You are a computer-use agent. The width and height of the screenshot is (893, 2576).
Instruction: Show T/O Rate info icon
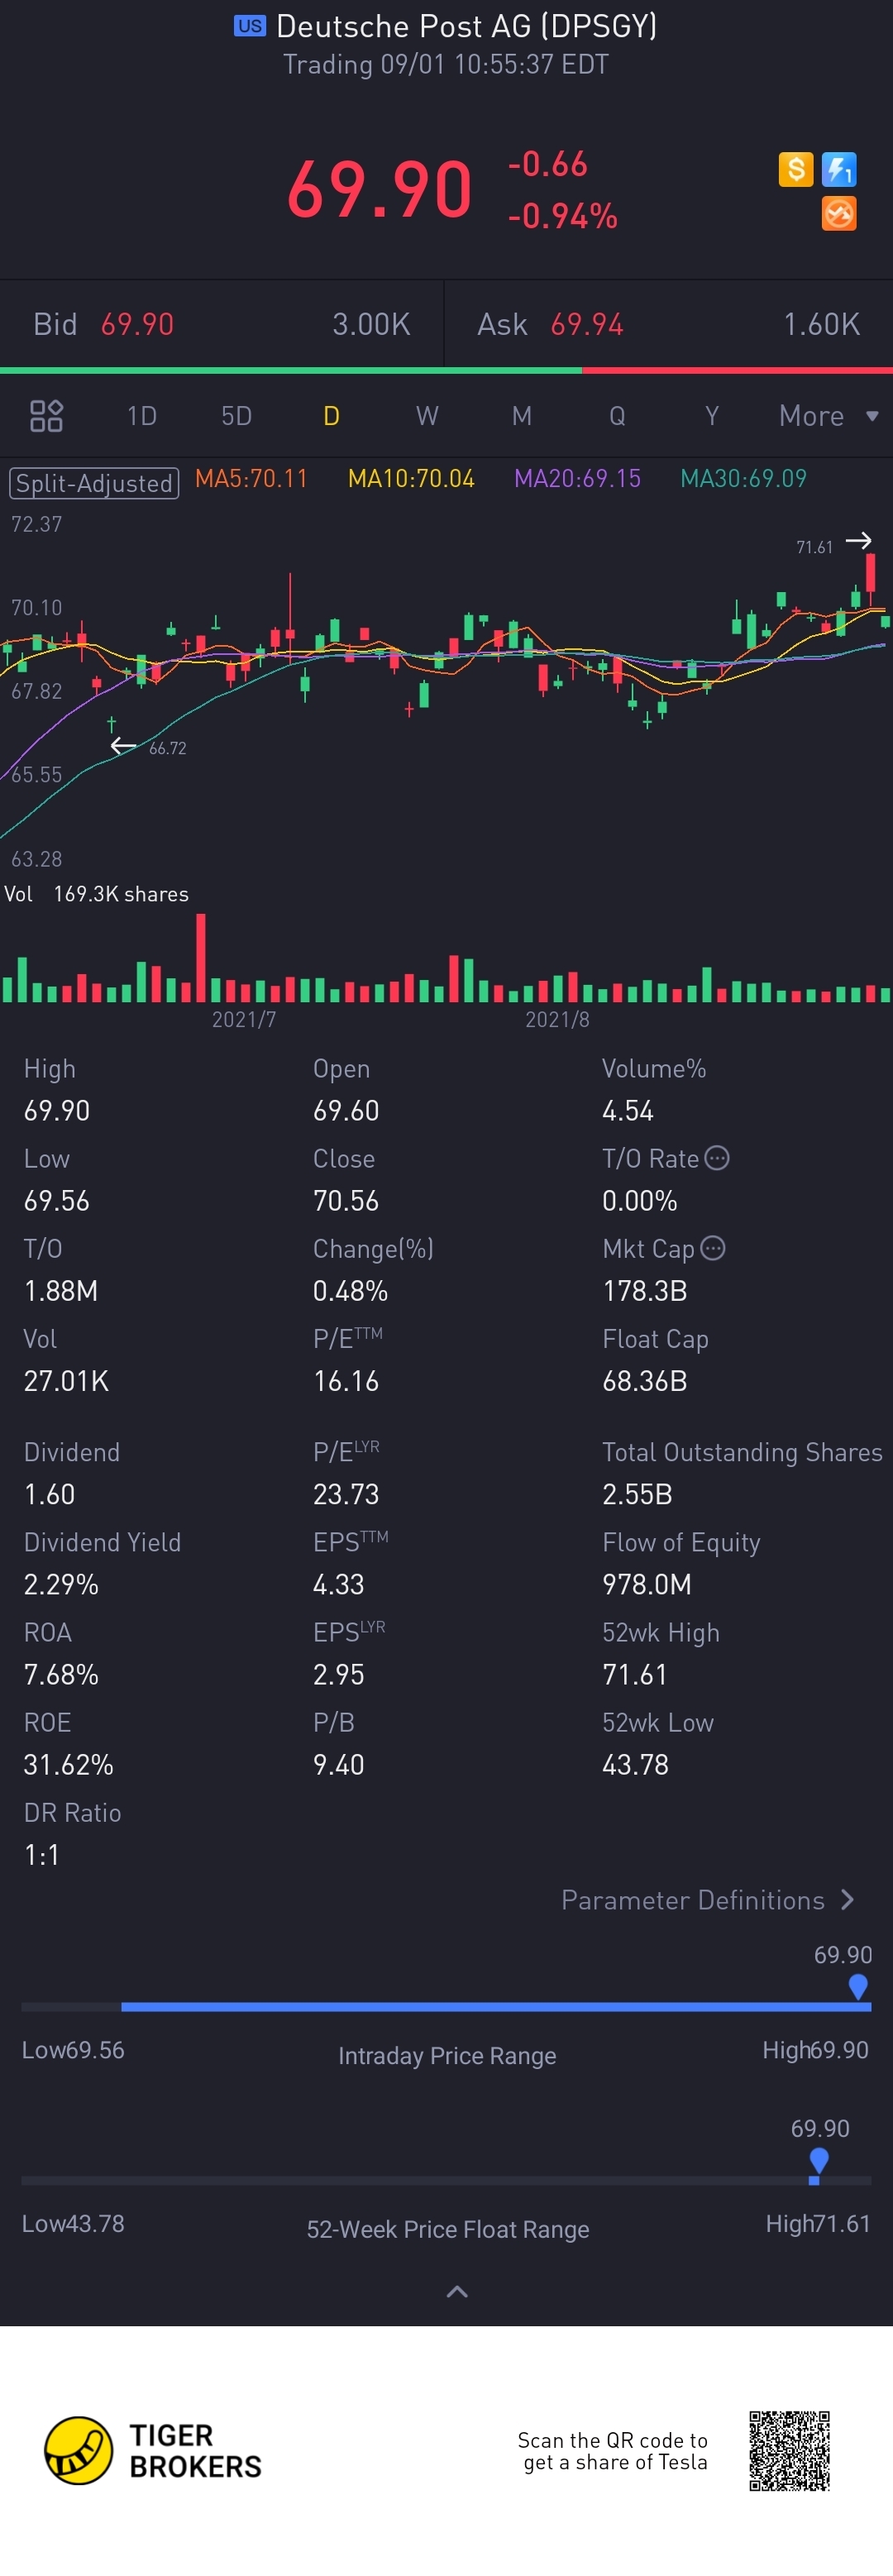click(717, 1158)
